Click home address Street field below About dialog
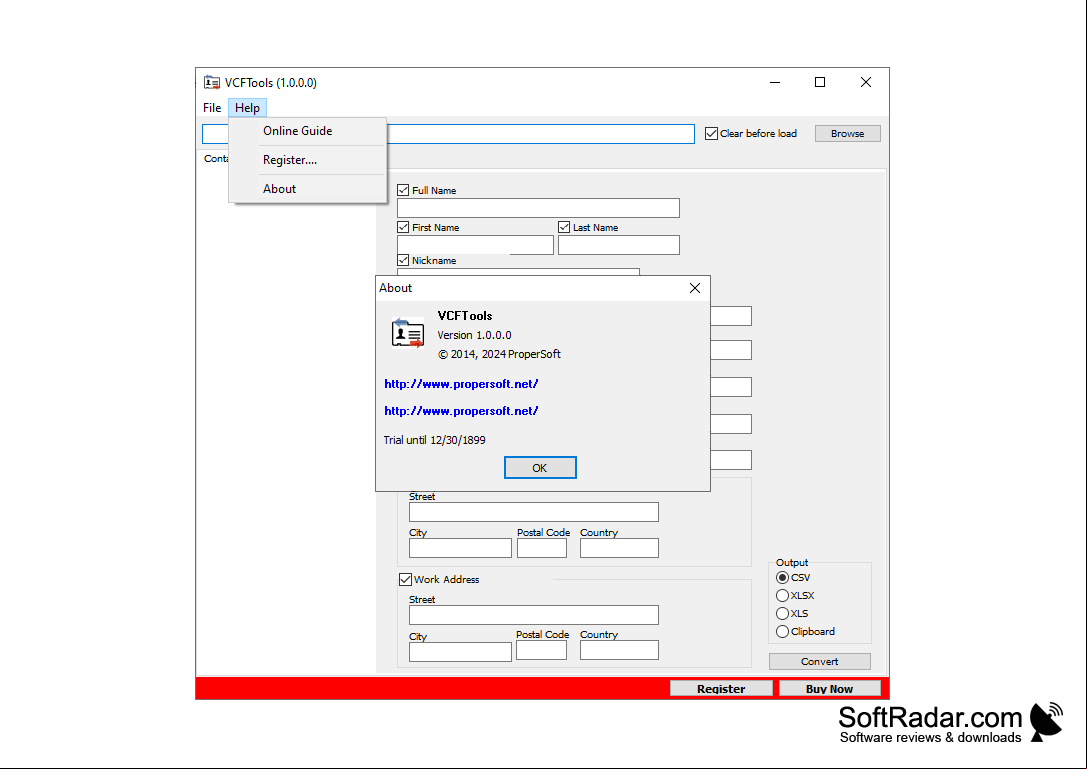1087x769 pixels. coord(534,512)
